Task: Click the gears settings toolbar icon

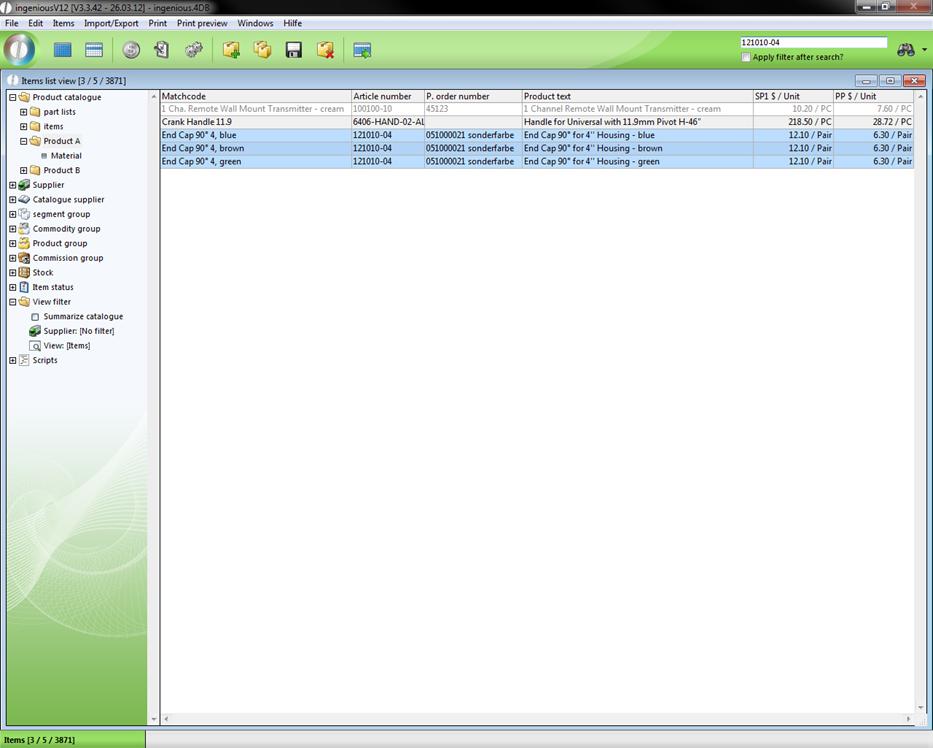Action: (194, 50)
